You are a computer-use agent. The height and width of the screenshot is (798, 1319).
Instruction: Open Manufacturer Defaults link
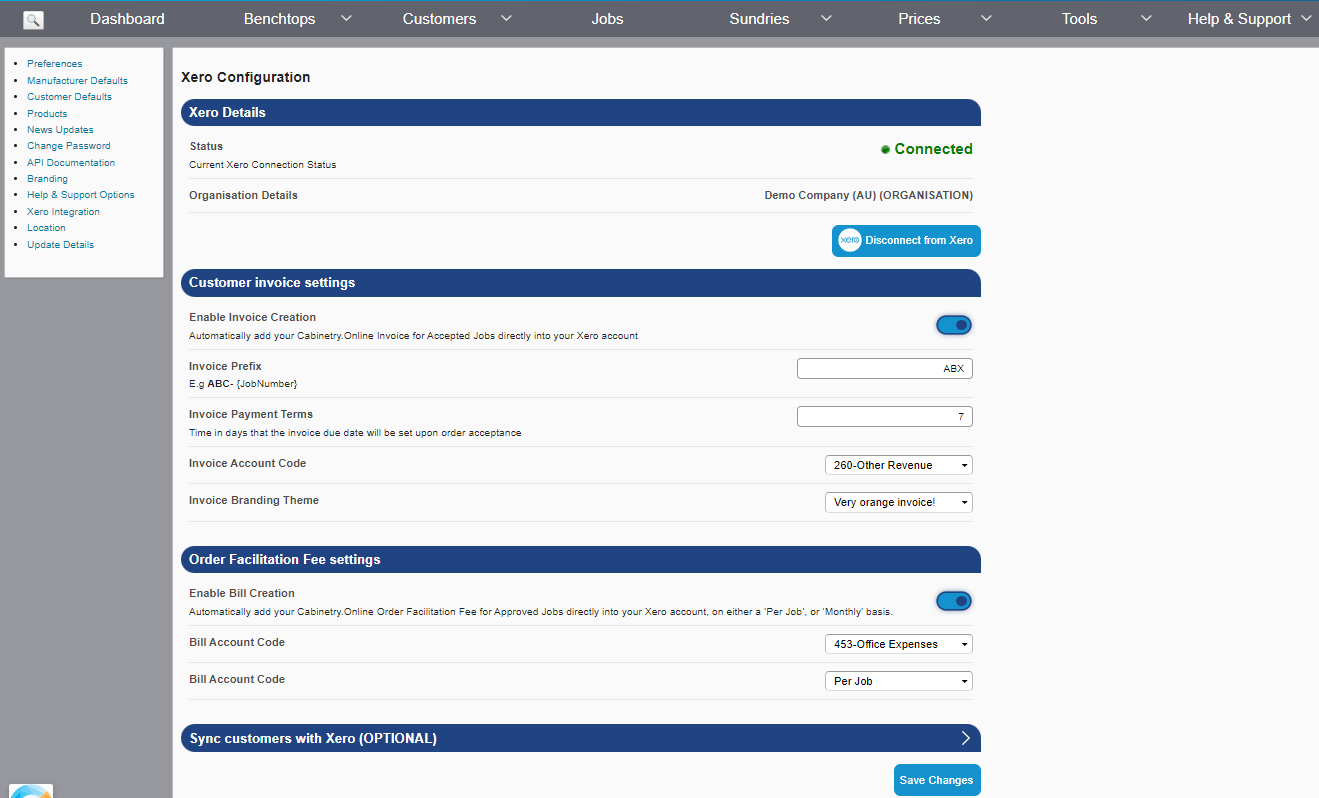pos(77,81)
